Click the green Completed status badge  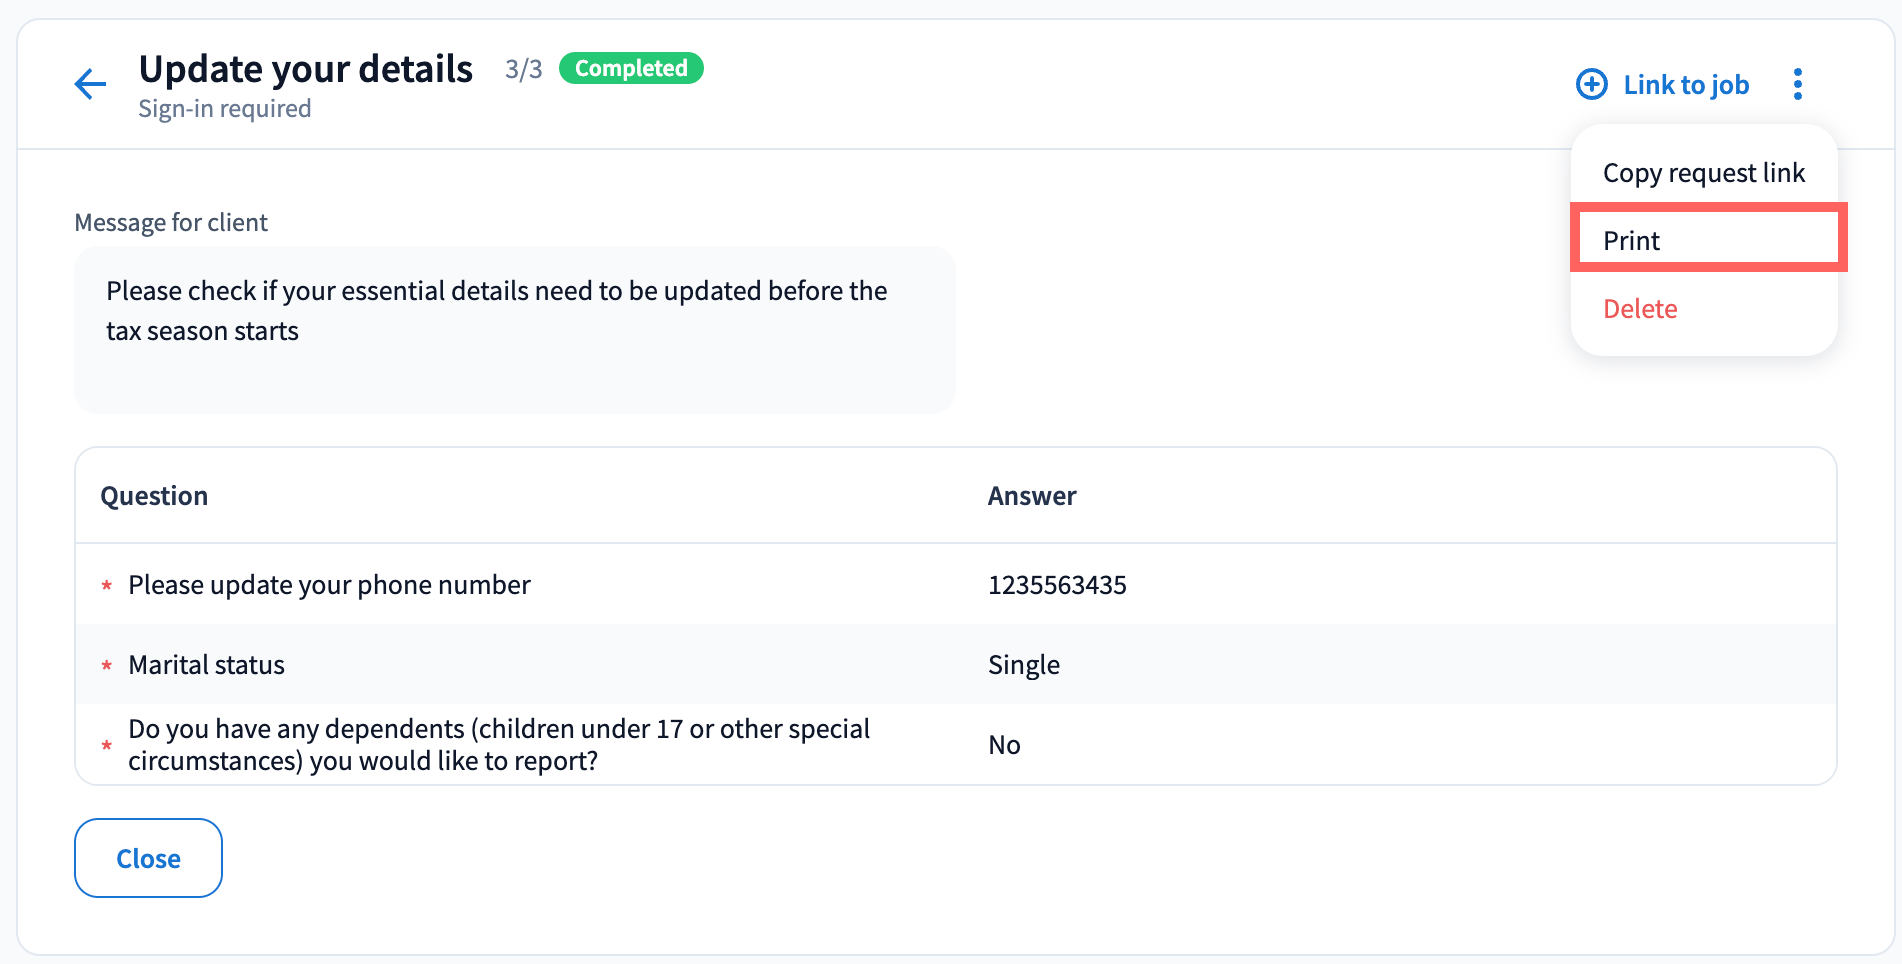(631, 68)
